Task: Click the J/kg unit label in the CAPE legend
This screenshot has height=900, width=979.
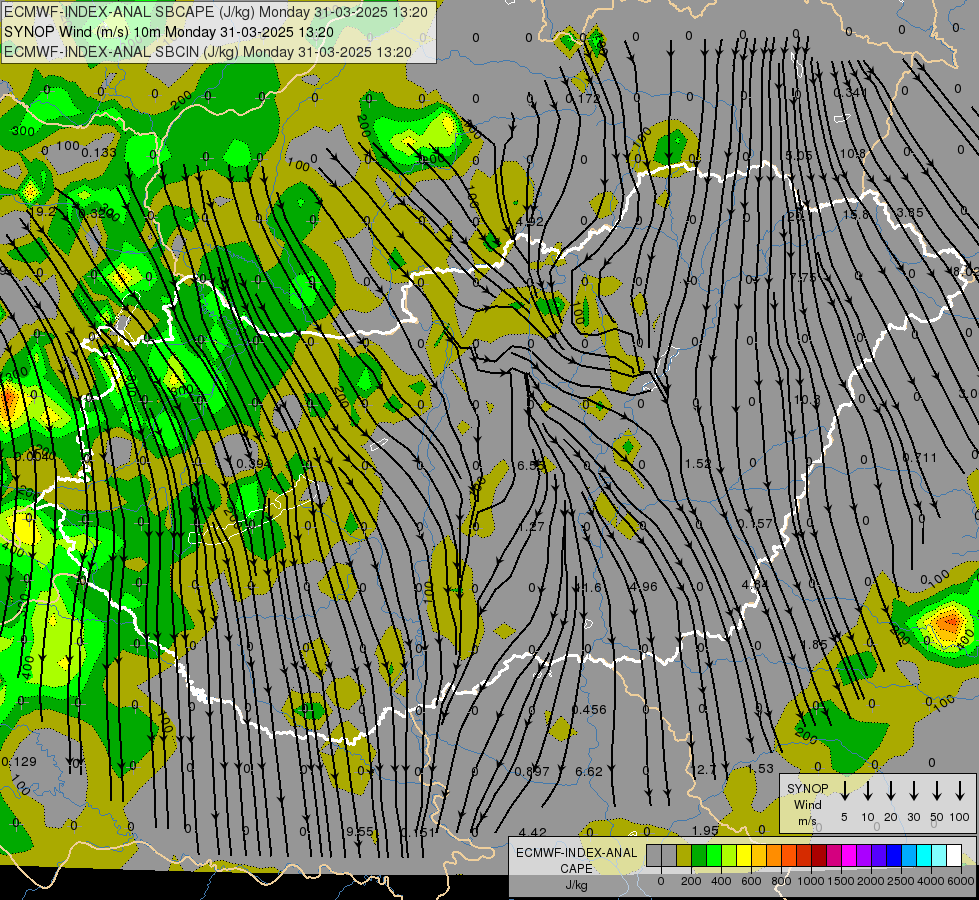Action: click(576, 885)
